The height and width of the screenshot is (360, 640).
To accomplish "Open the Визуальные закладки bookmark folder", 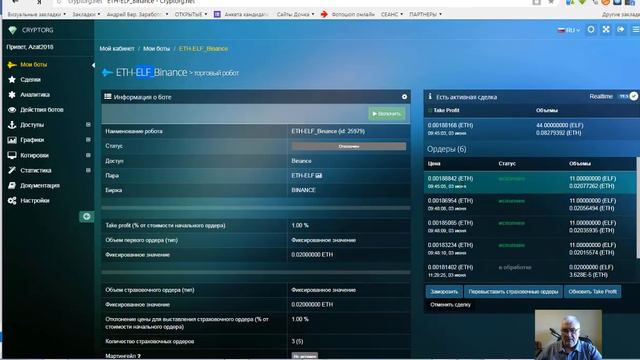I will 37,14.
